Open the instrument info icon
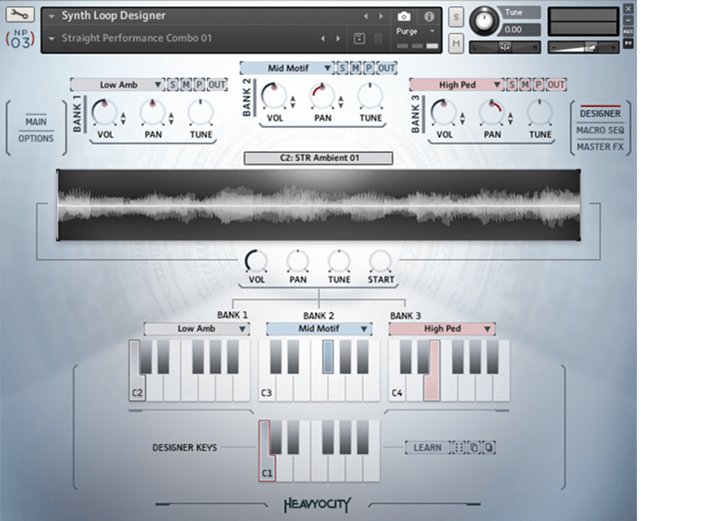This screenshot has height=521, width=710. pyautogui.click(x=429, y=17)
